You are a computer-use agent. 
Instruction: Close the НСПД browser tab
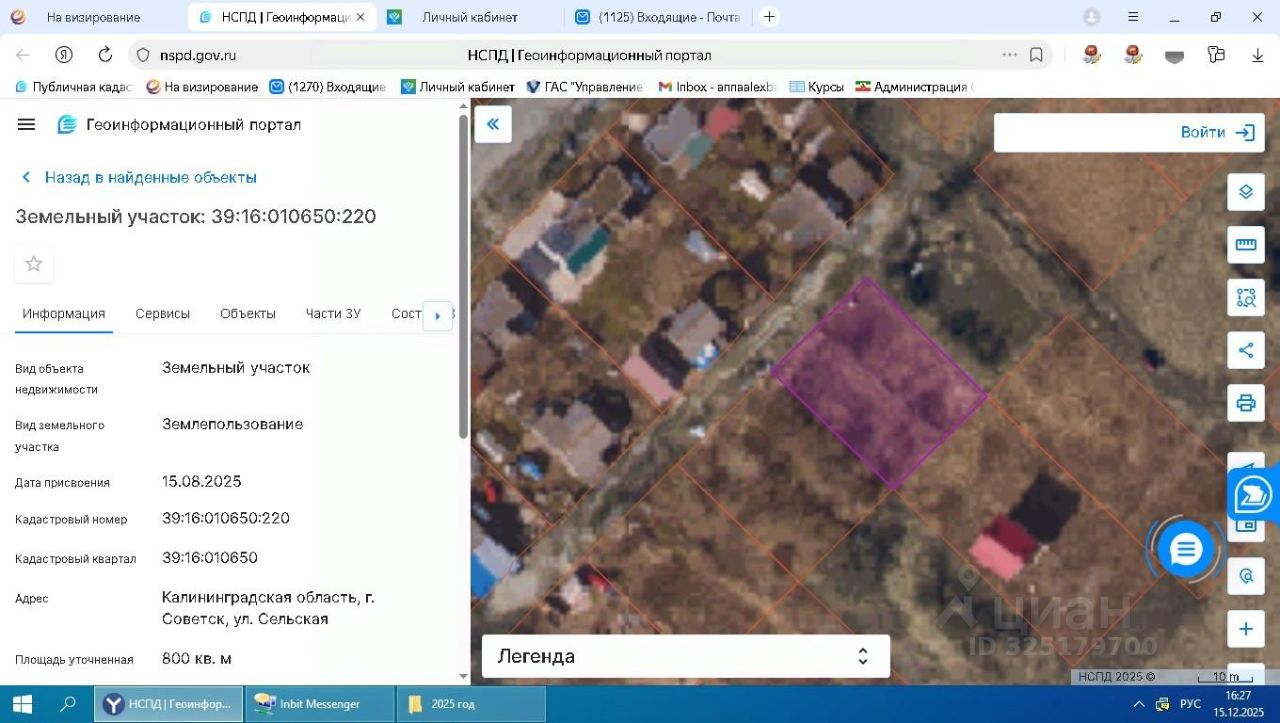pyautogui.click(x=360, y=17)
